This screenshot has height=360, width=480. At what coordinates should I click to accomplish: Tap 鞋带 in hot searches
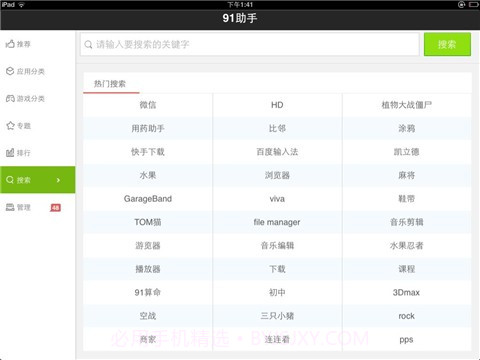point(407,199)
